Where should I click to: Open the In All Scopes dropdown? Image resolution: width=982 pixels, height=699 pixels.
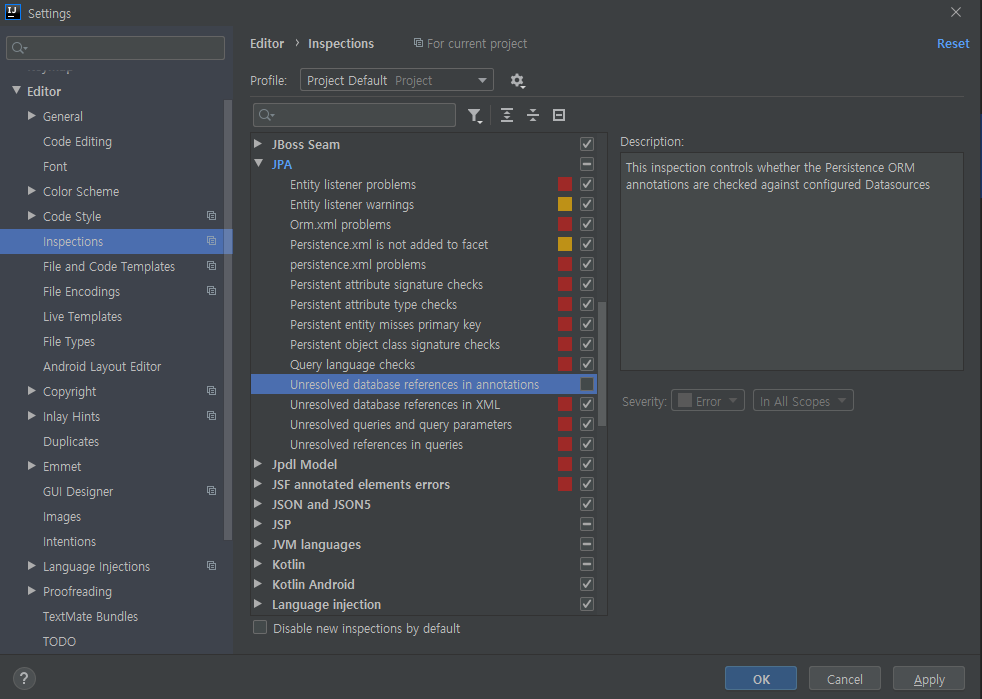(803, 401)
